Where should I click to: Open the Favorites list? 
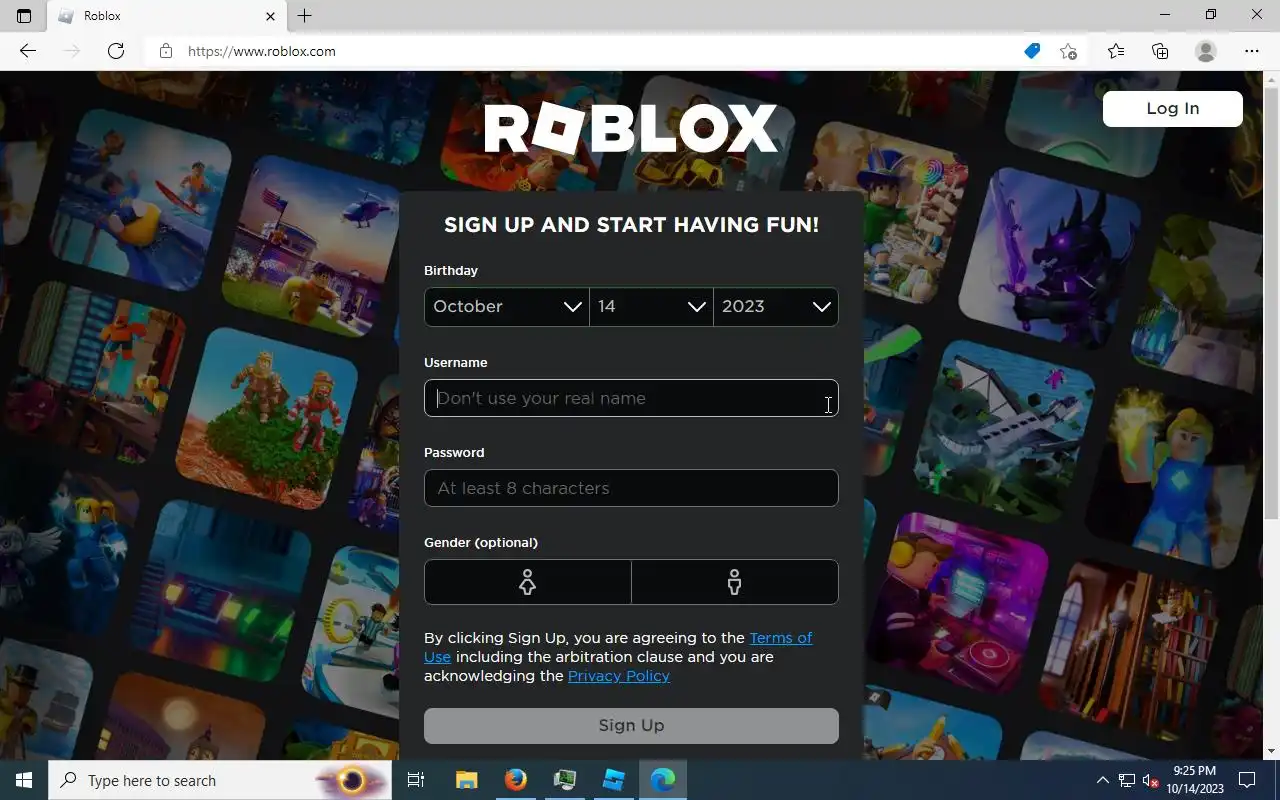(x=1116, y=51)
